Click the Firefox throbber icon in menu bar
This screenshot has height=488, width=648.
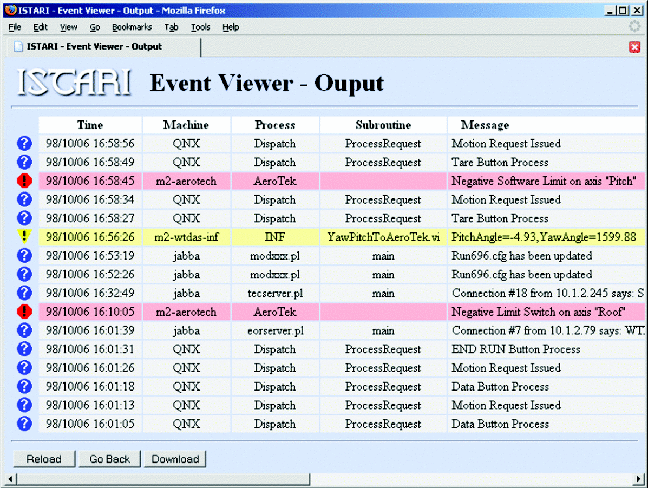(633, 27)
